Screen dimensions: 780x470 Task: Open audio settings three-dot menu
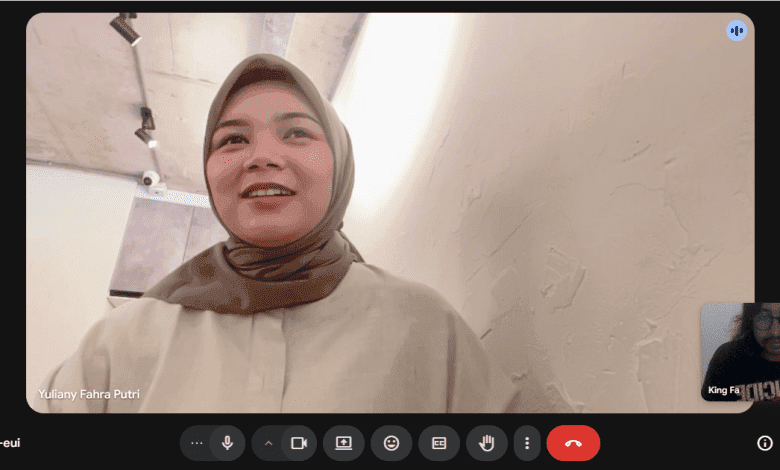point(196,443)
